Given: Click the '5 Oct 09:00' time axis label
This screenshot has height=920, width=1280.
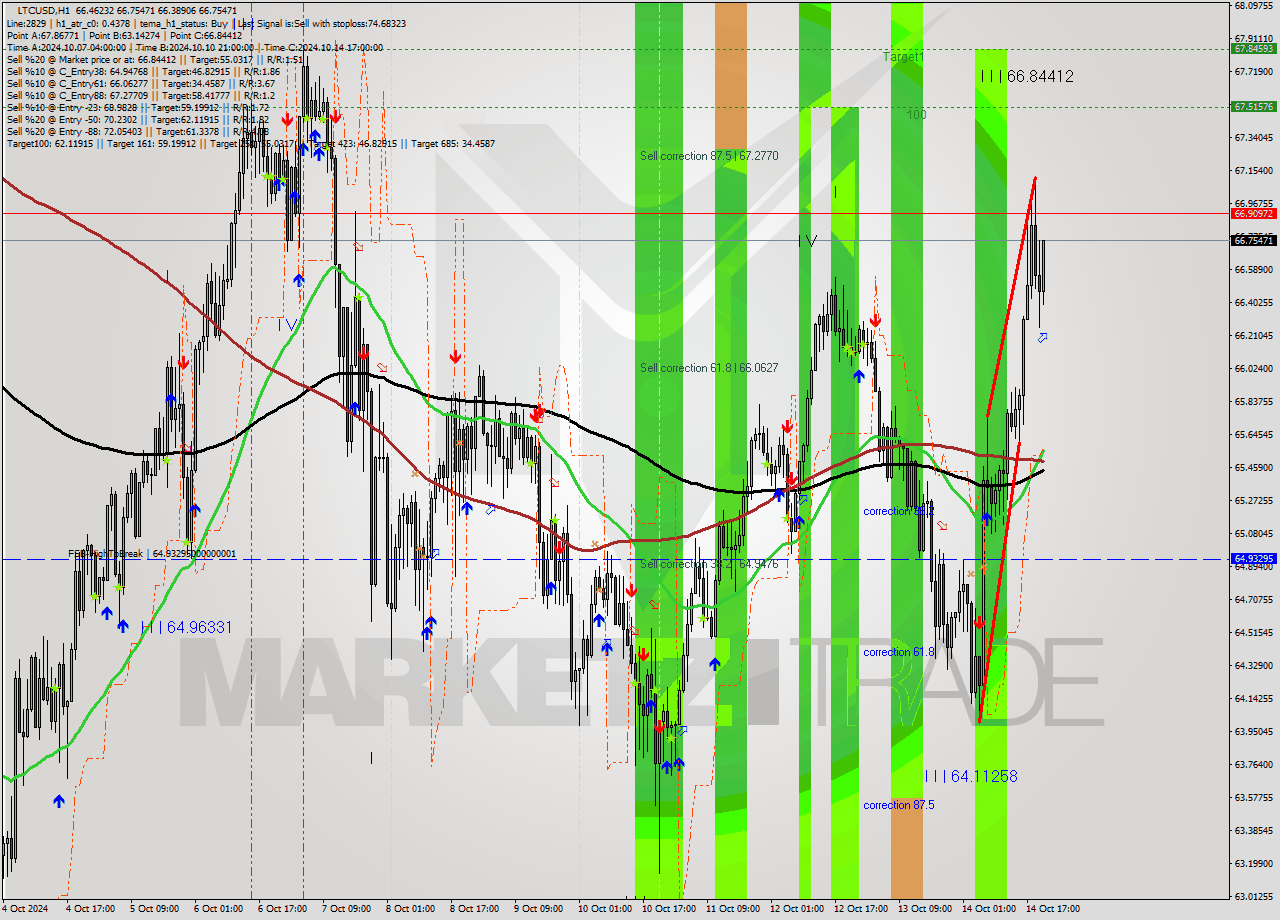Looking at the screenshot, I should (x=155, y=909).
